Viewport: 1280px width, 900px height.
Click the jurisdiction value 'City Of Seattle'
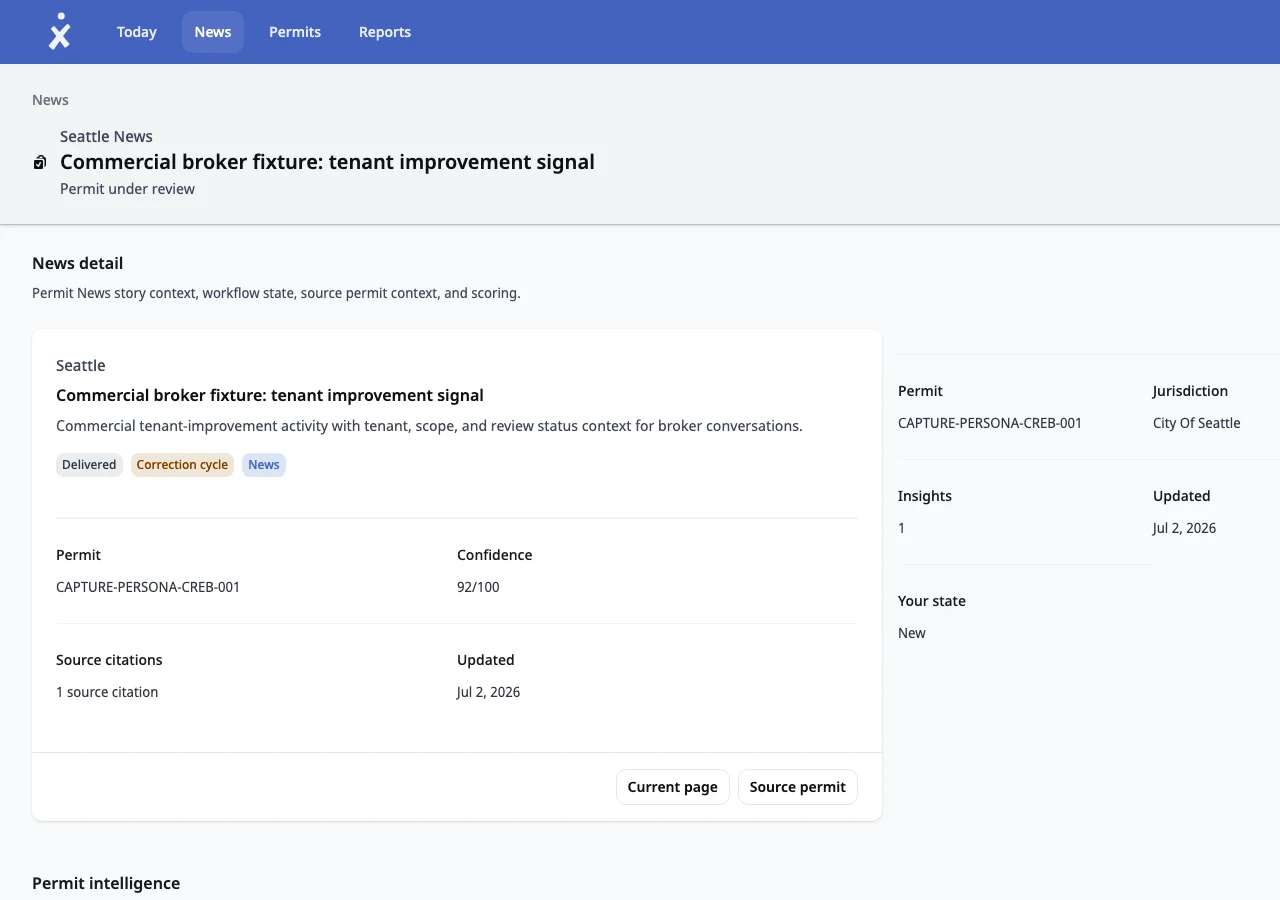pyautogui.click(x=1196, y=423)
